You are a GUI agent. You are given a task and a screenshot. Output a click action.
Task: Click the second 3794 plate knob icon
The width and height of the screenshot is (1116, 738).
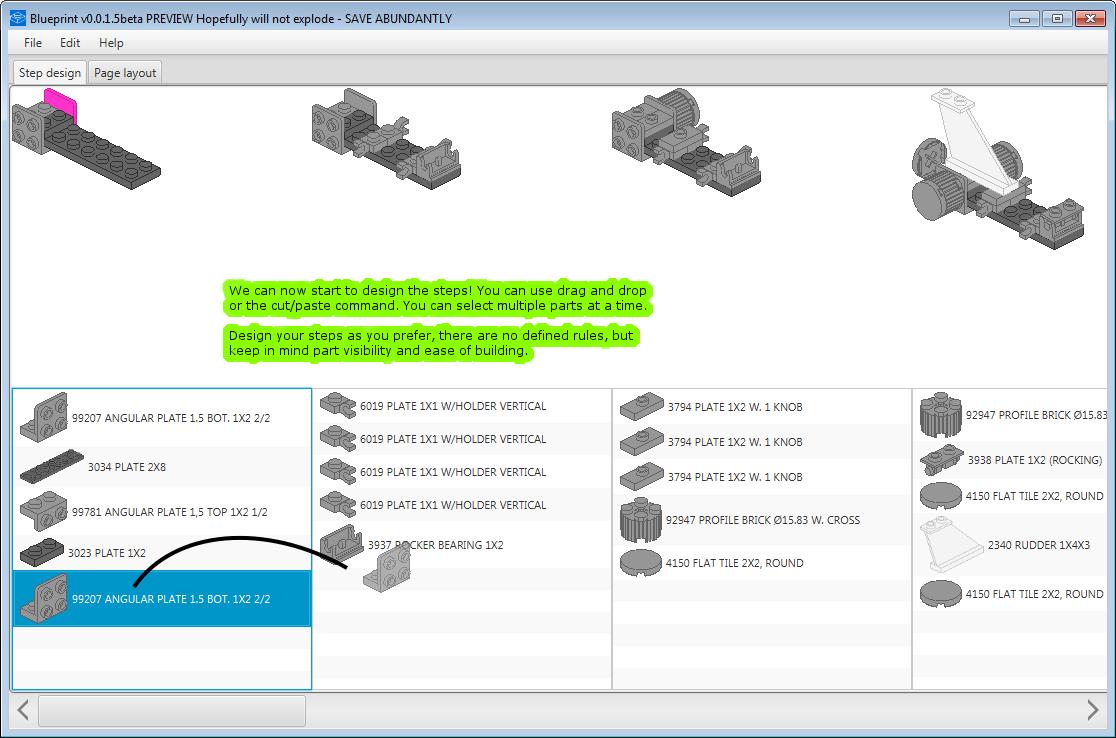(642, 441)
